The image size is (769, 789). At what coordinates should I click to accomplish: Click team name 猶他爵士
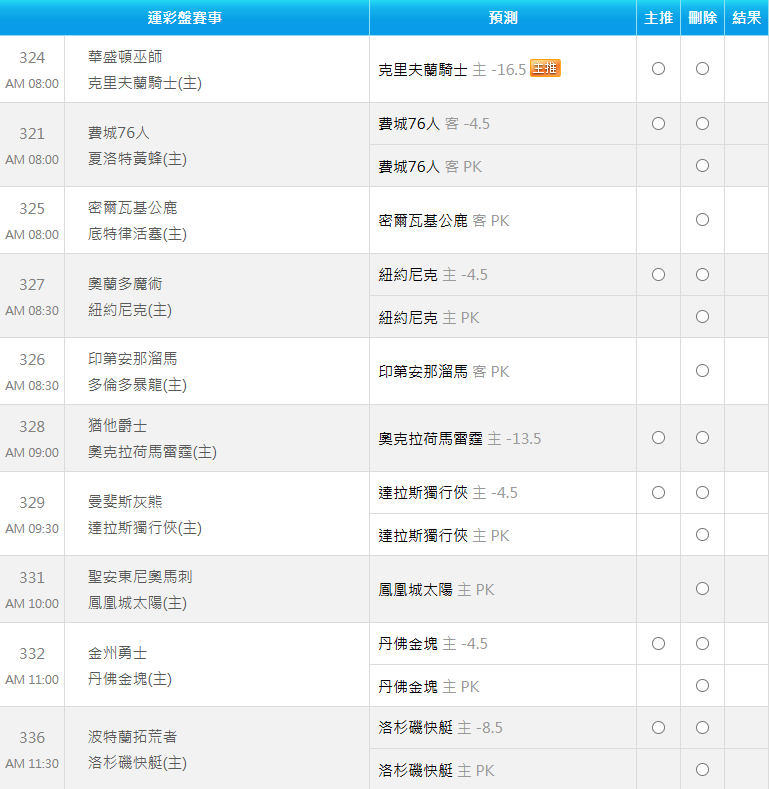coord(117,426)
